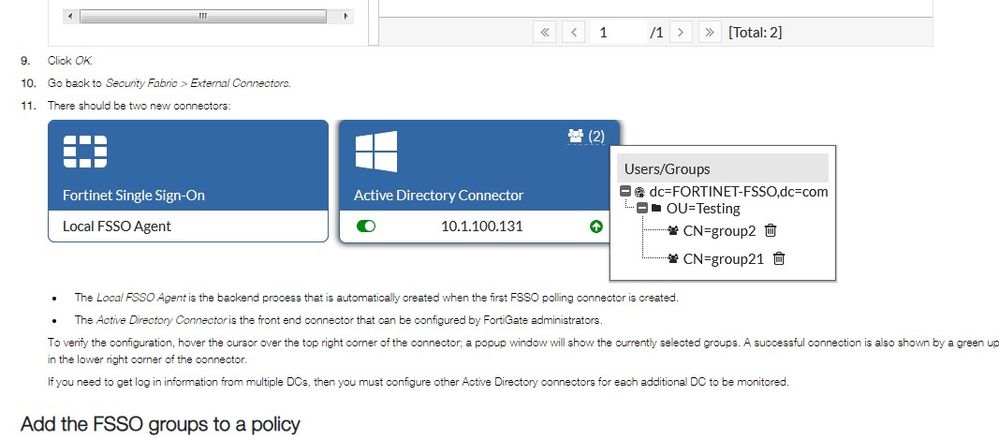Click horizontal scrollbar right arrow
The height and width of the screenshot is (438, 999).
[x=346, y=16]
